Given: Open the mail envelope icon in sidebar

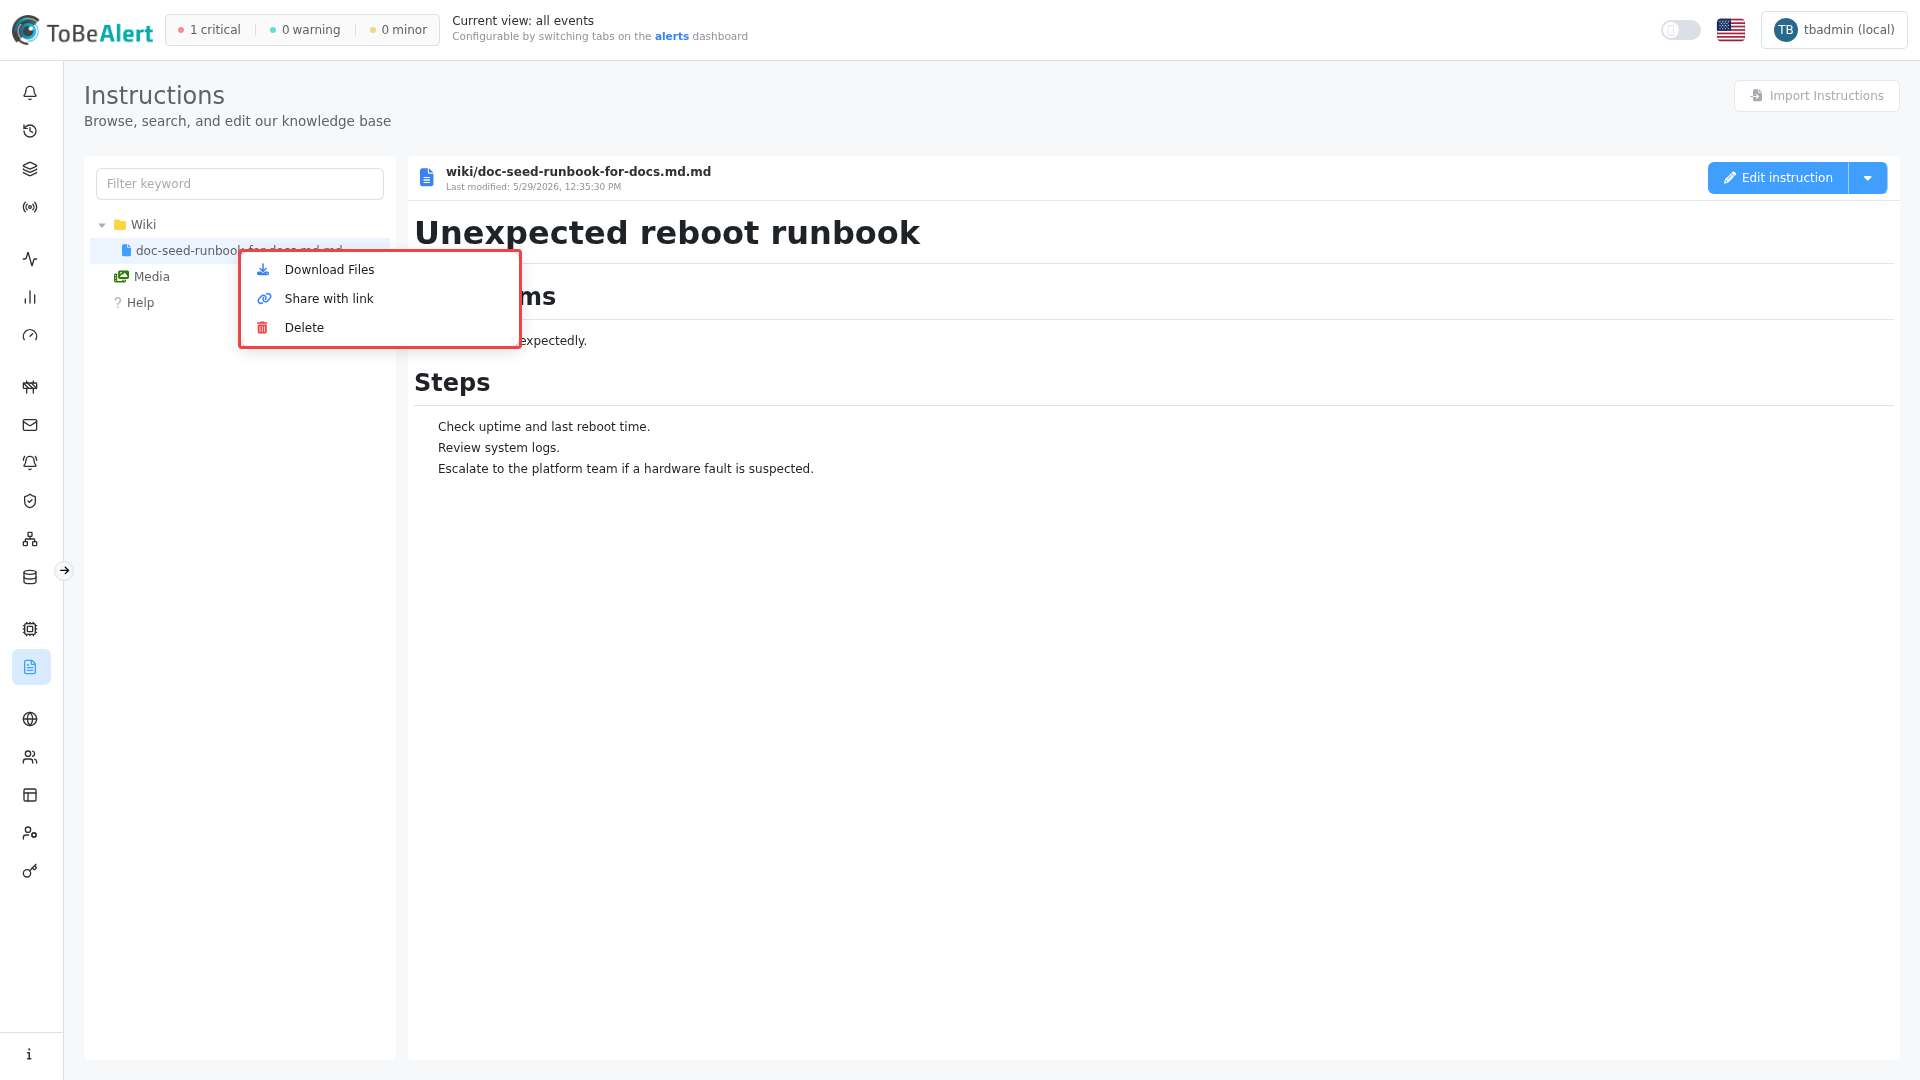Looking at the screenshot, I should coord(30,425).
